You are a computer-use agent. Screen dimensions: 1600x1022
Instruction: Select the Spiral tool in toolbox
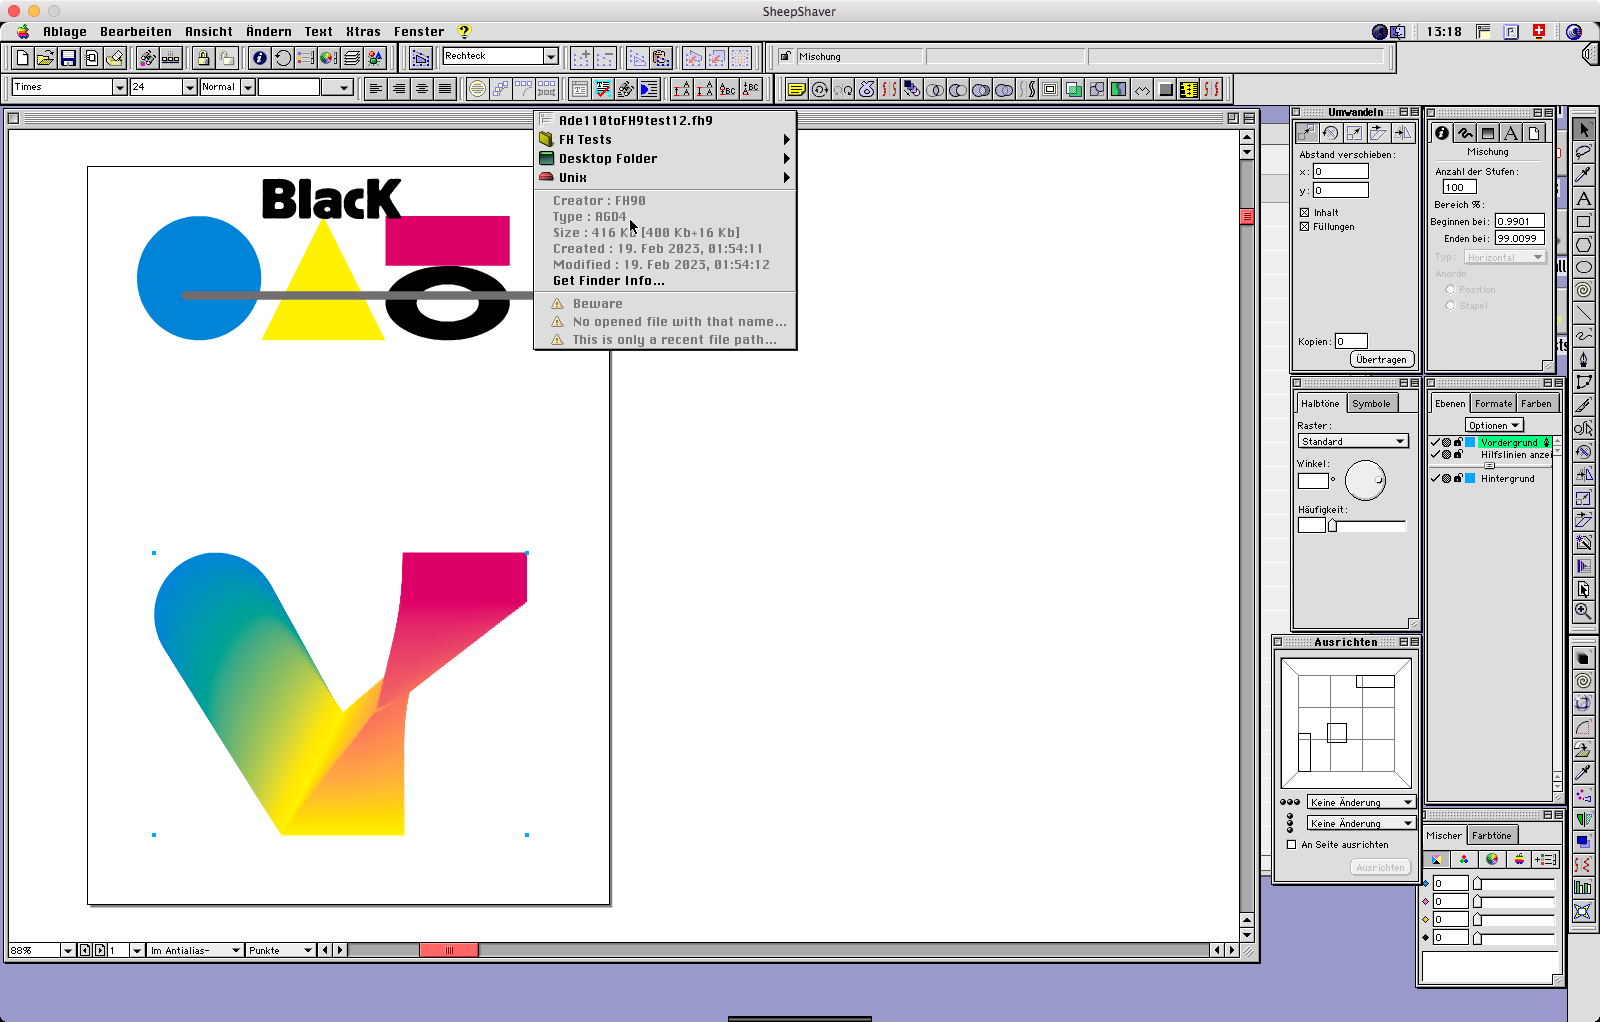coord(1583,290)
